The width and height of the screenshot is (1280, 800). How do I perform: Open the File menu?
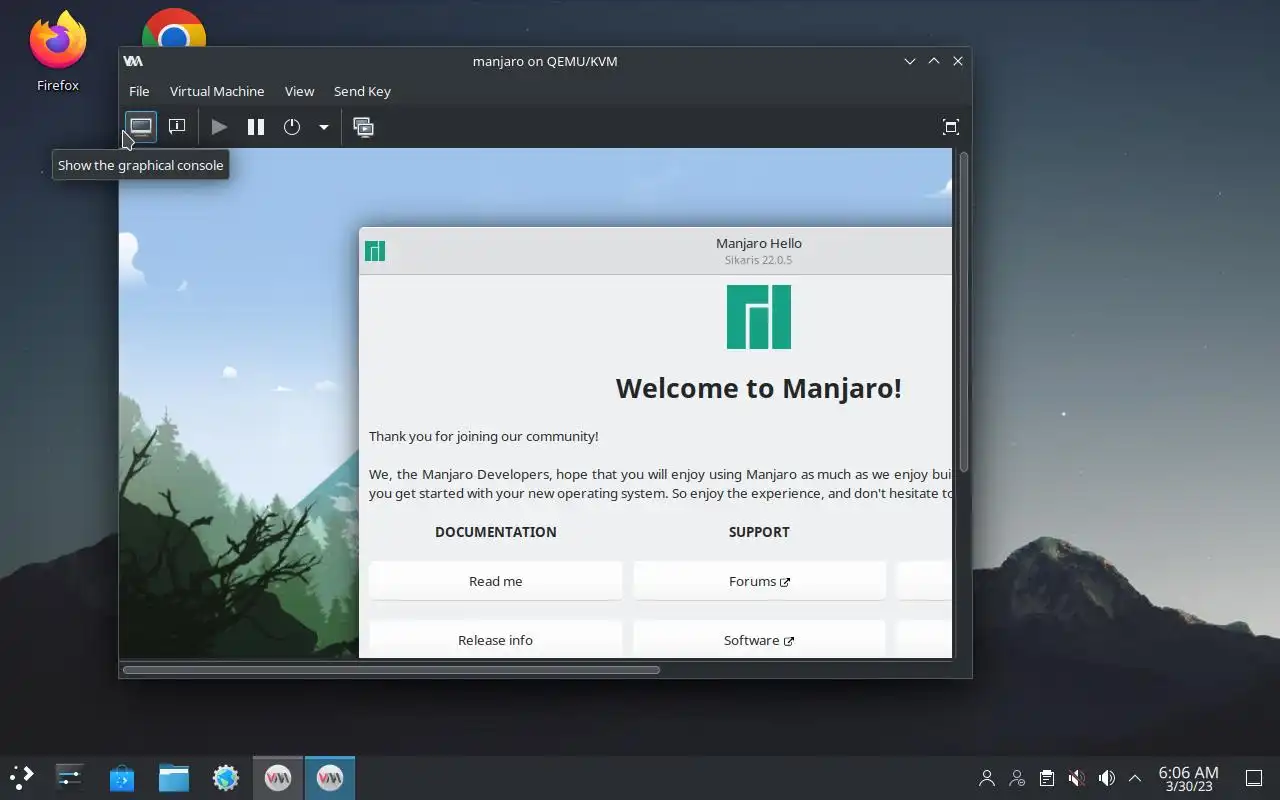[139, 91]
